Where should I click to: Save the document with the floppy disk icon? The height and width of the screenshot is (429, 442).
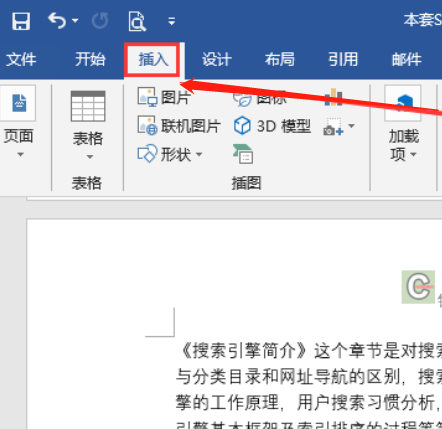(21, 21)
